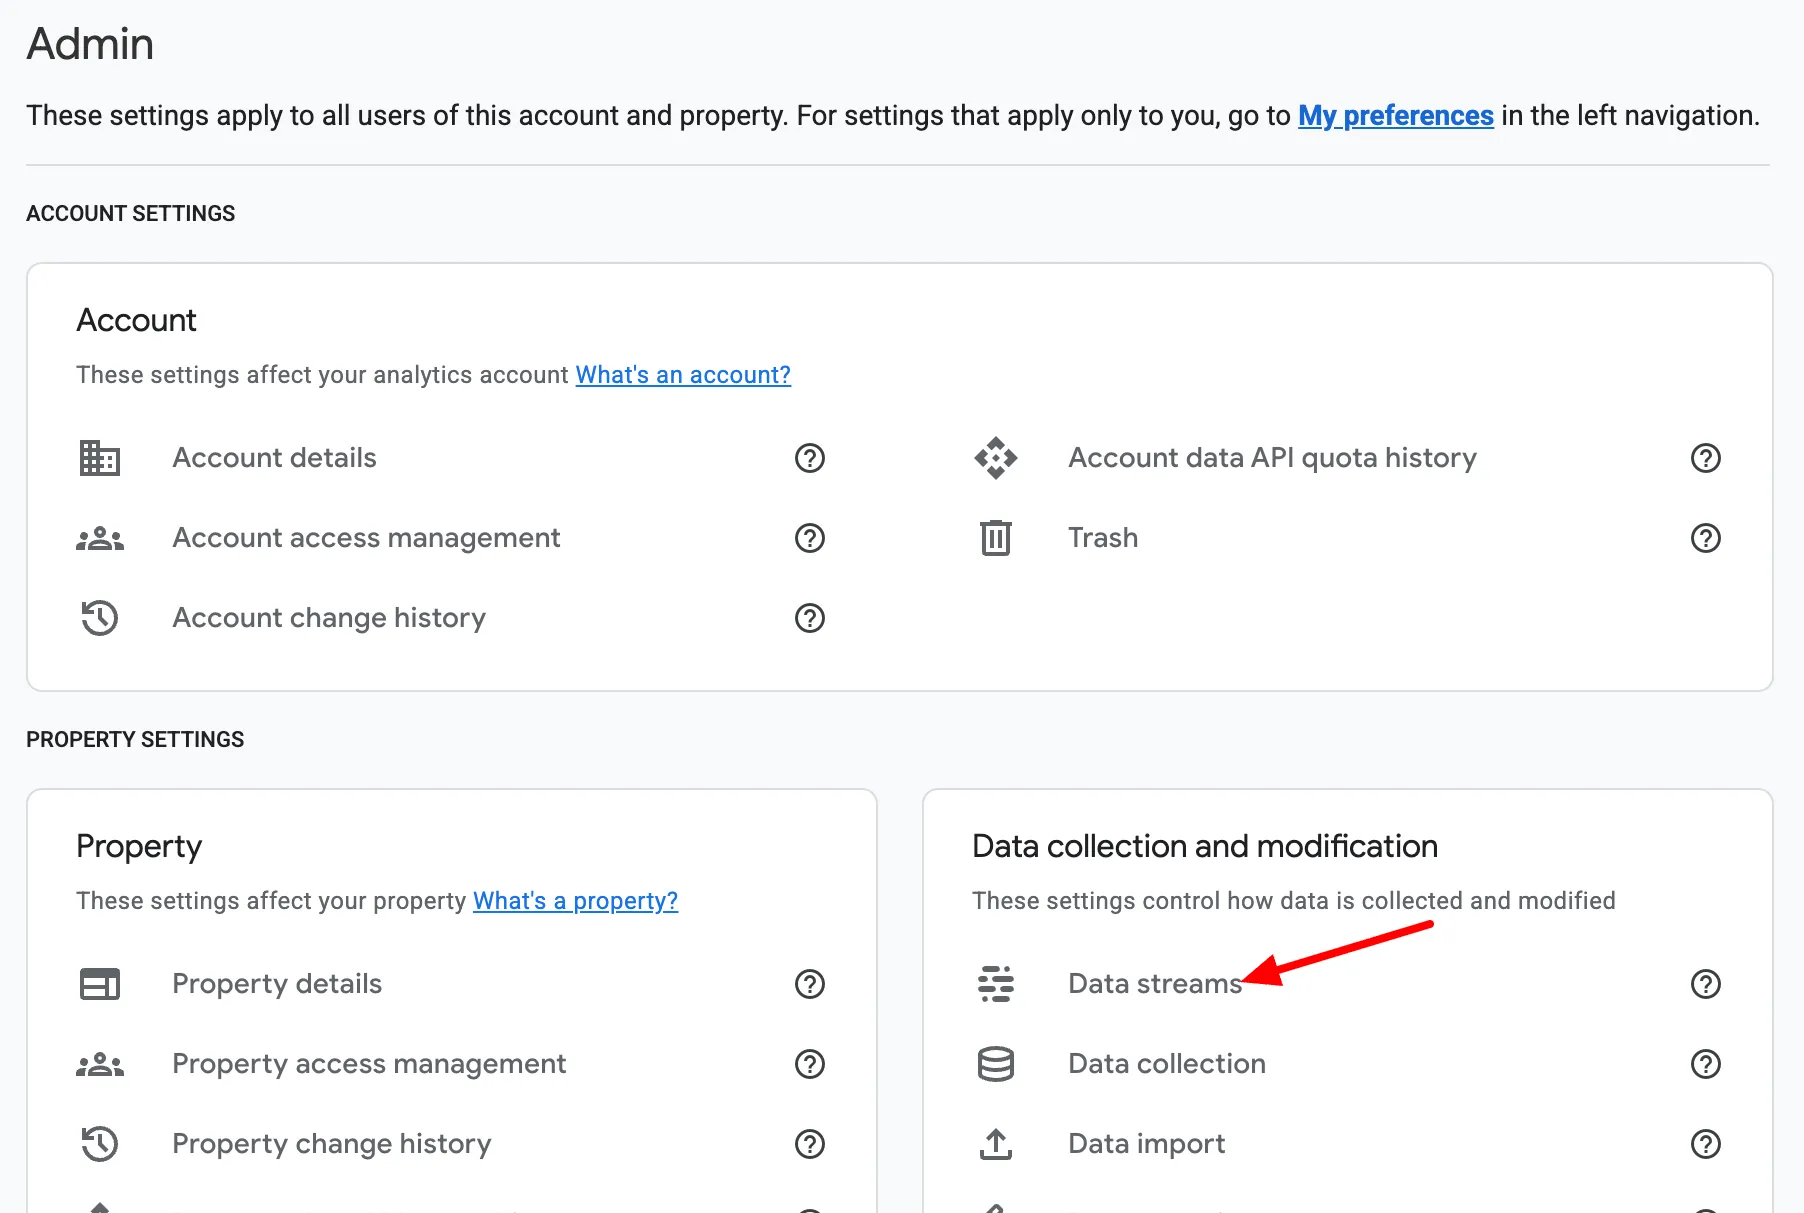Open Data import
This screenshot has width=1804, height=1213.
[1146, 1144]
